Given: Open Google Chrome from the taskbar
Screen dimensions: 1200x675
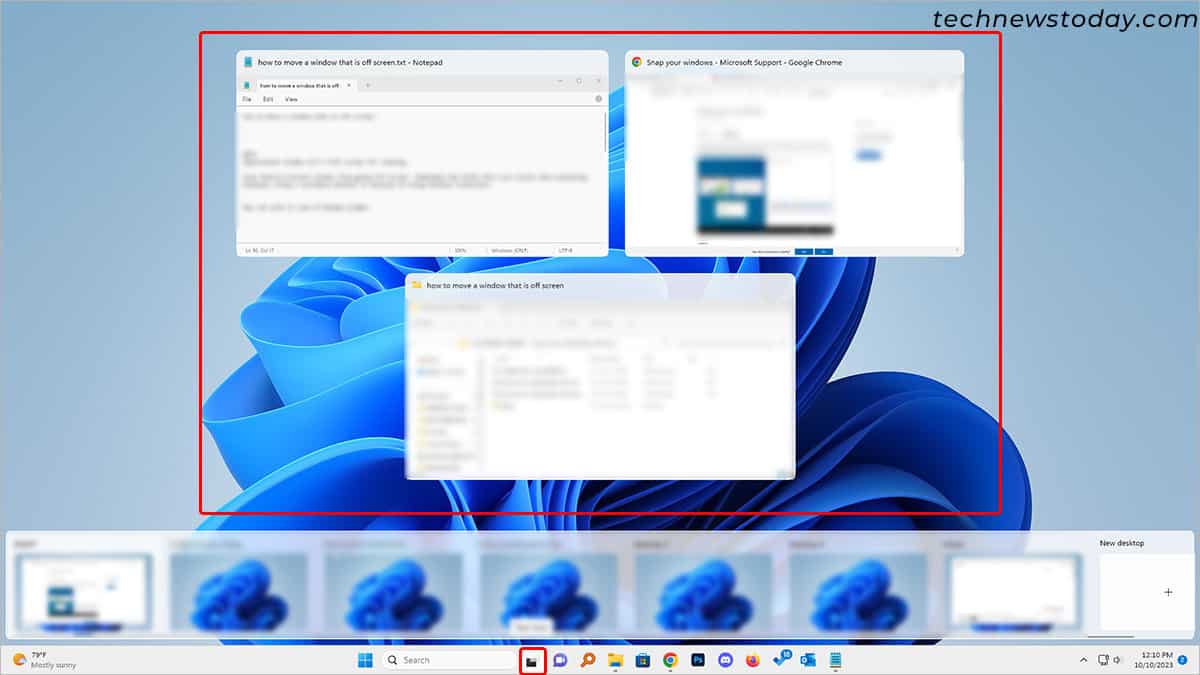Looking at the screenshot, I should 670,660.
